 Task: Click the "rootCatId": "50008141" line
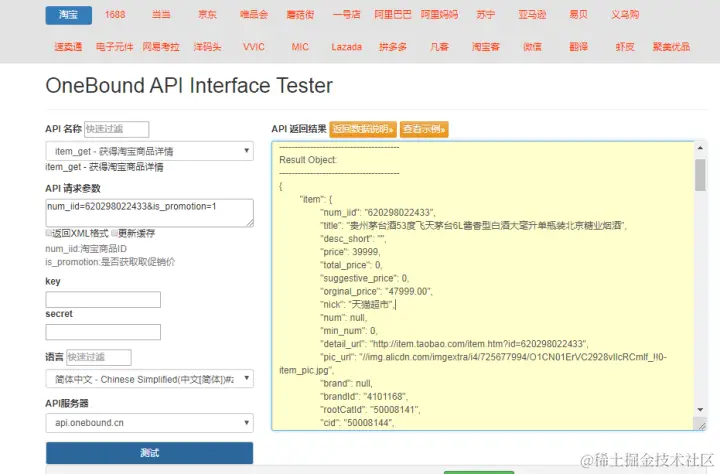coord(370,410)
